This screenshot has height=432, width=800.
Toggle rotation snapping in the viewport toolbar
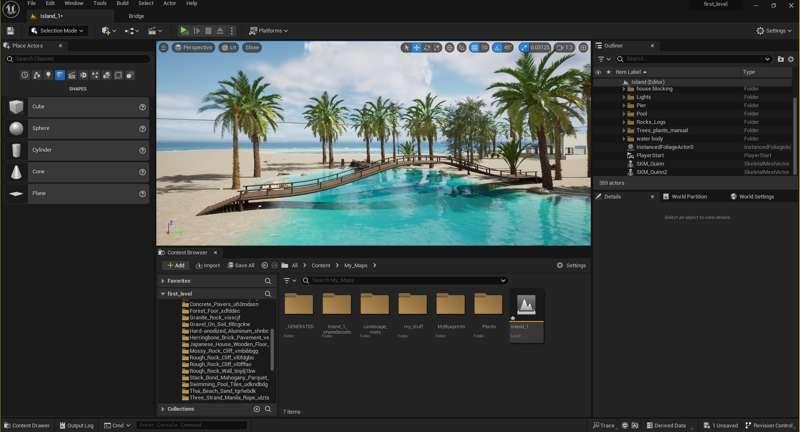pyautogui.click(x=497, y=47)
